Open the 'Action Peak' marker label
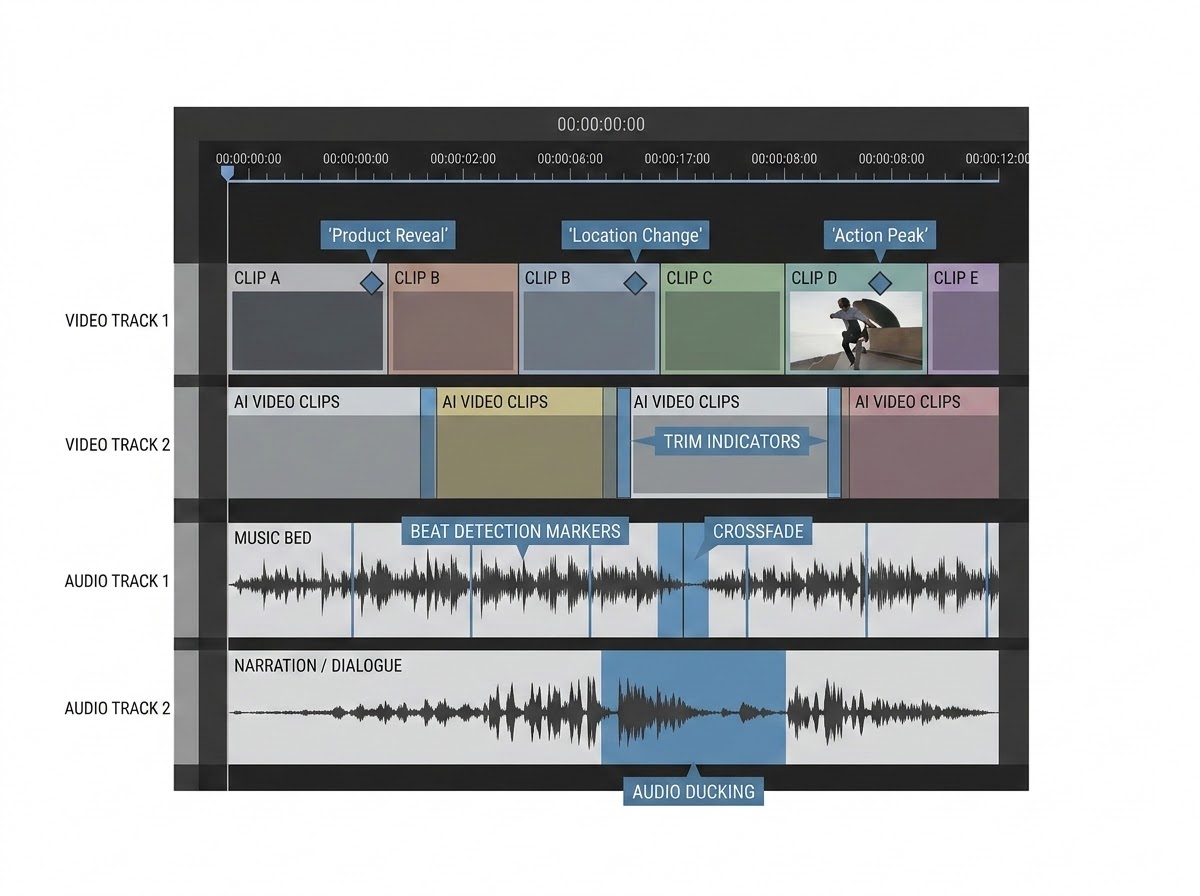This screenshot has width=1200, height=896. (x=880, y=236)
